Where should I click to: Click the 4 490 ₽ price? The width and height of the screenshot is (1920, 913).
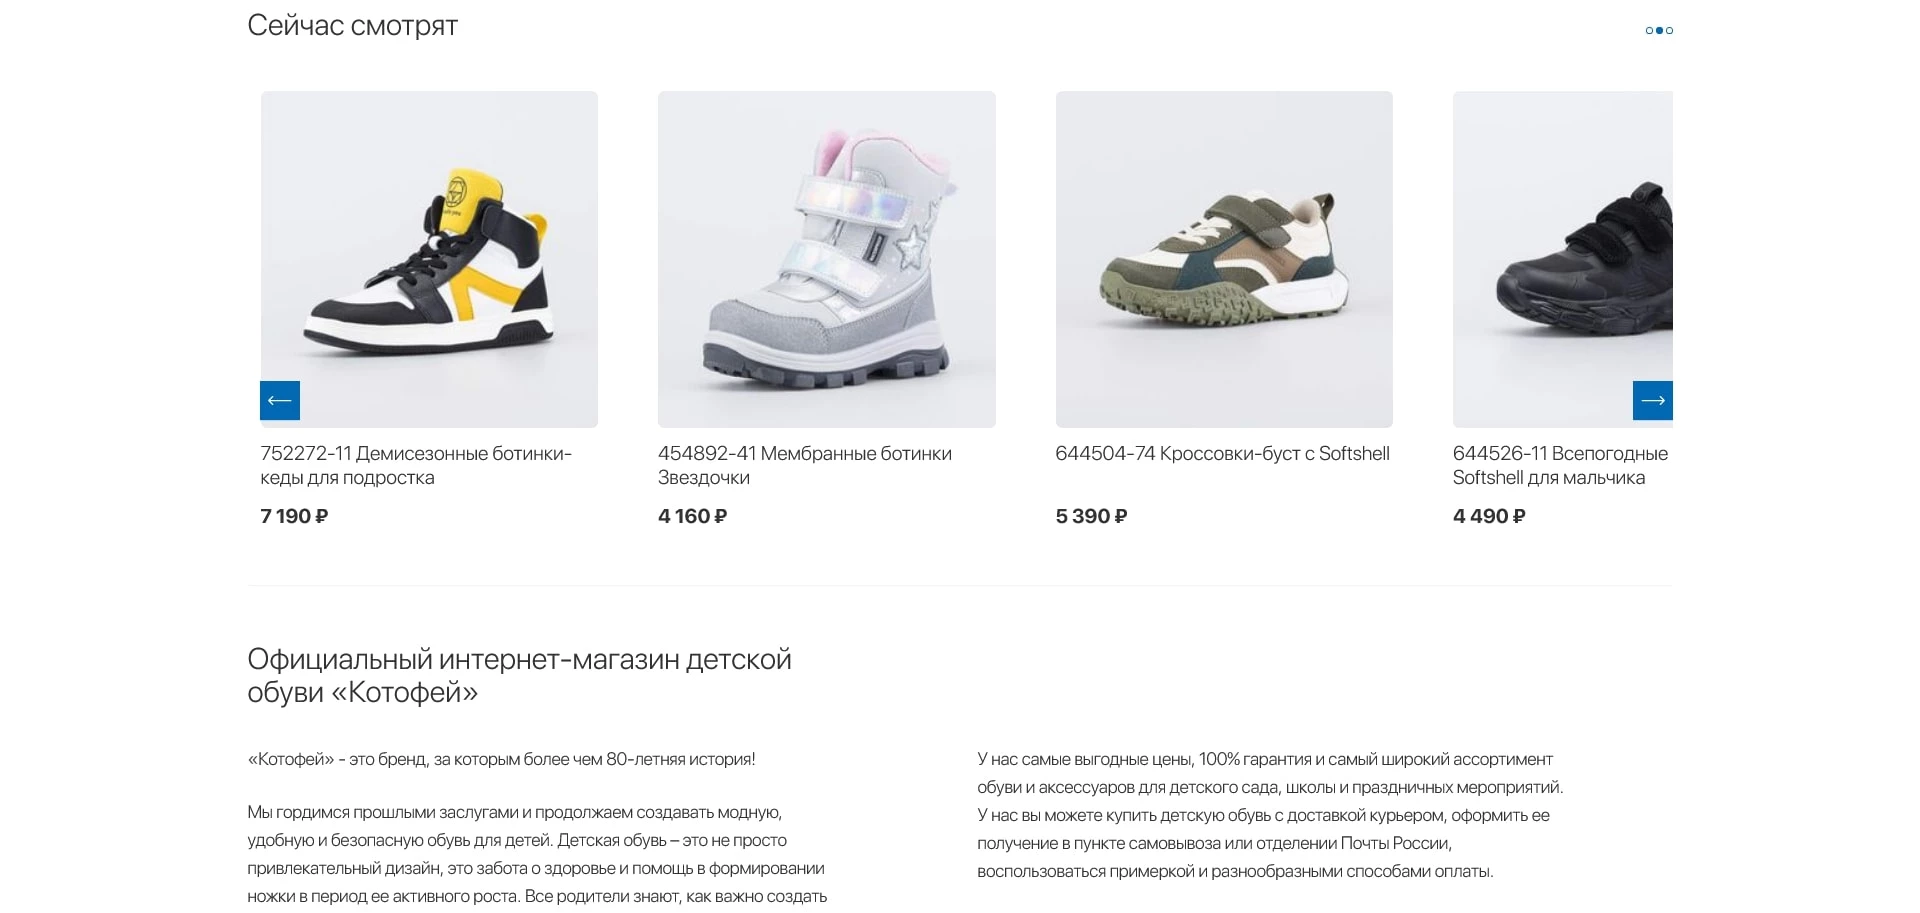tap(1489, 516)
